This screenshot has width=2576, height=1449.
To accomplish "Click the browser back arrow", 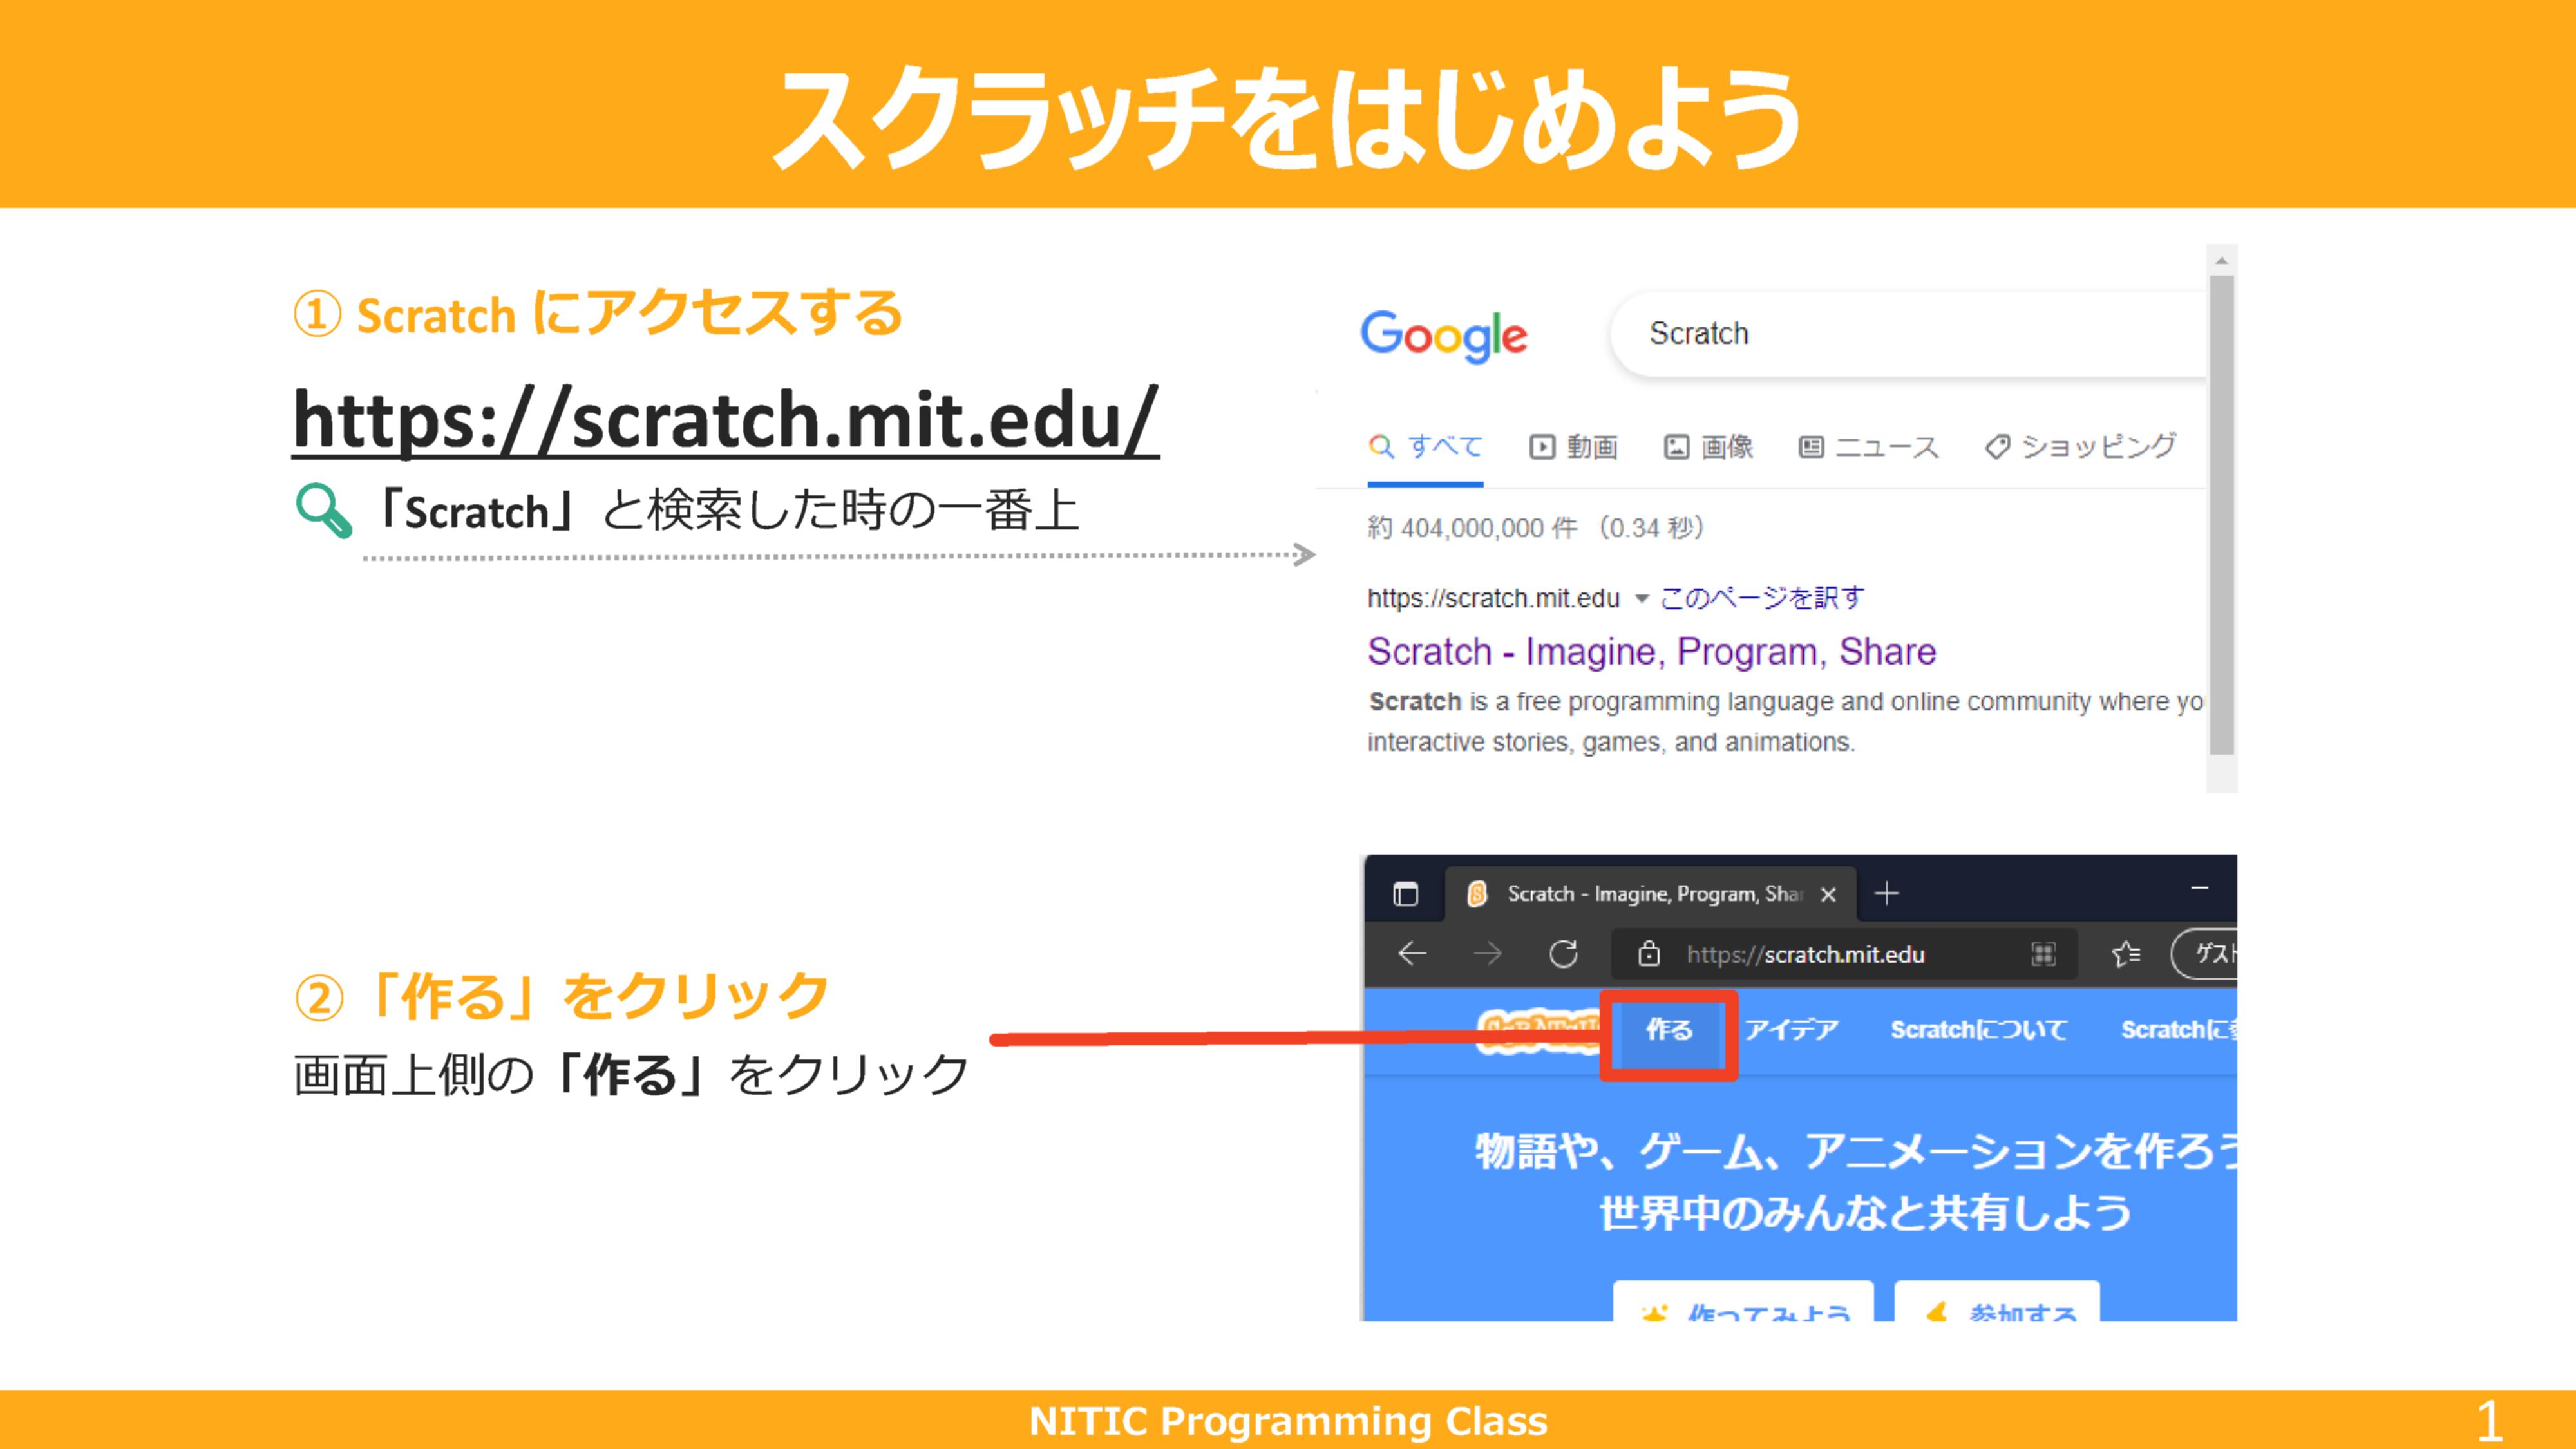I will 1411,954.
